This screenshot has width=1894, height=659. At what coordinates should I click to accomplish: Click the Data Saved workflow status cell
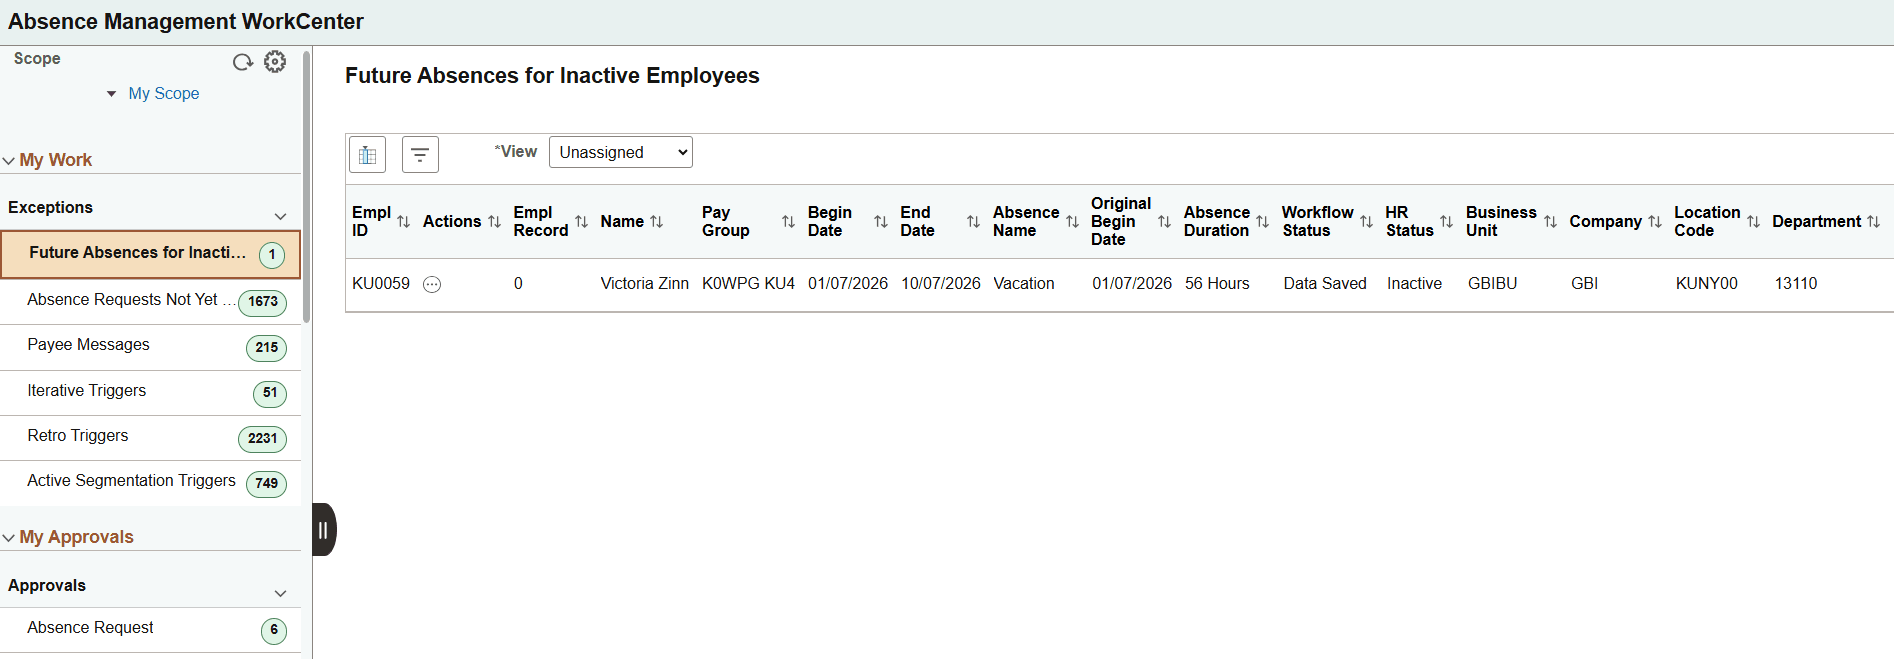pos(1325,284)
